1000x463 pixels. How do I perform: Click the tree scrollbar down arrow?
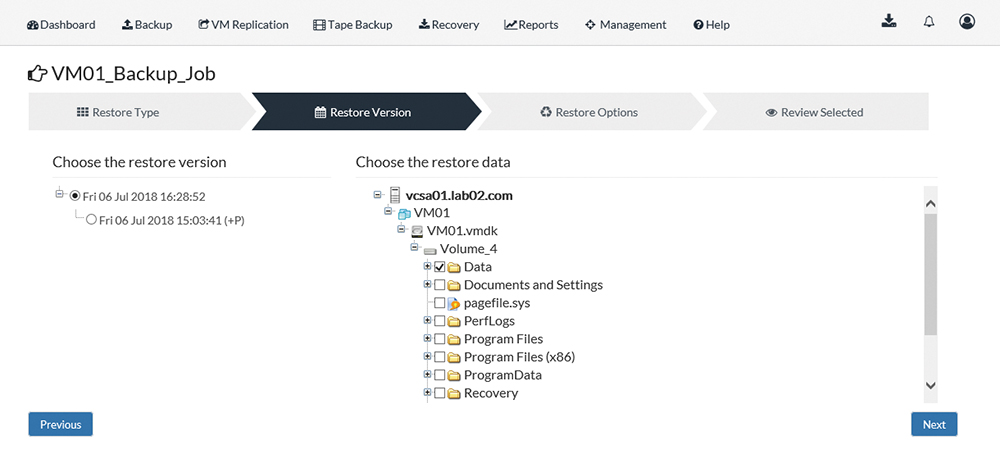click(930, 385)
